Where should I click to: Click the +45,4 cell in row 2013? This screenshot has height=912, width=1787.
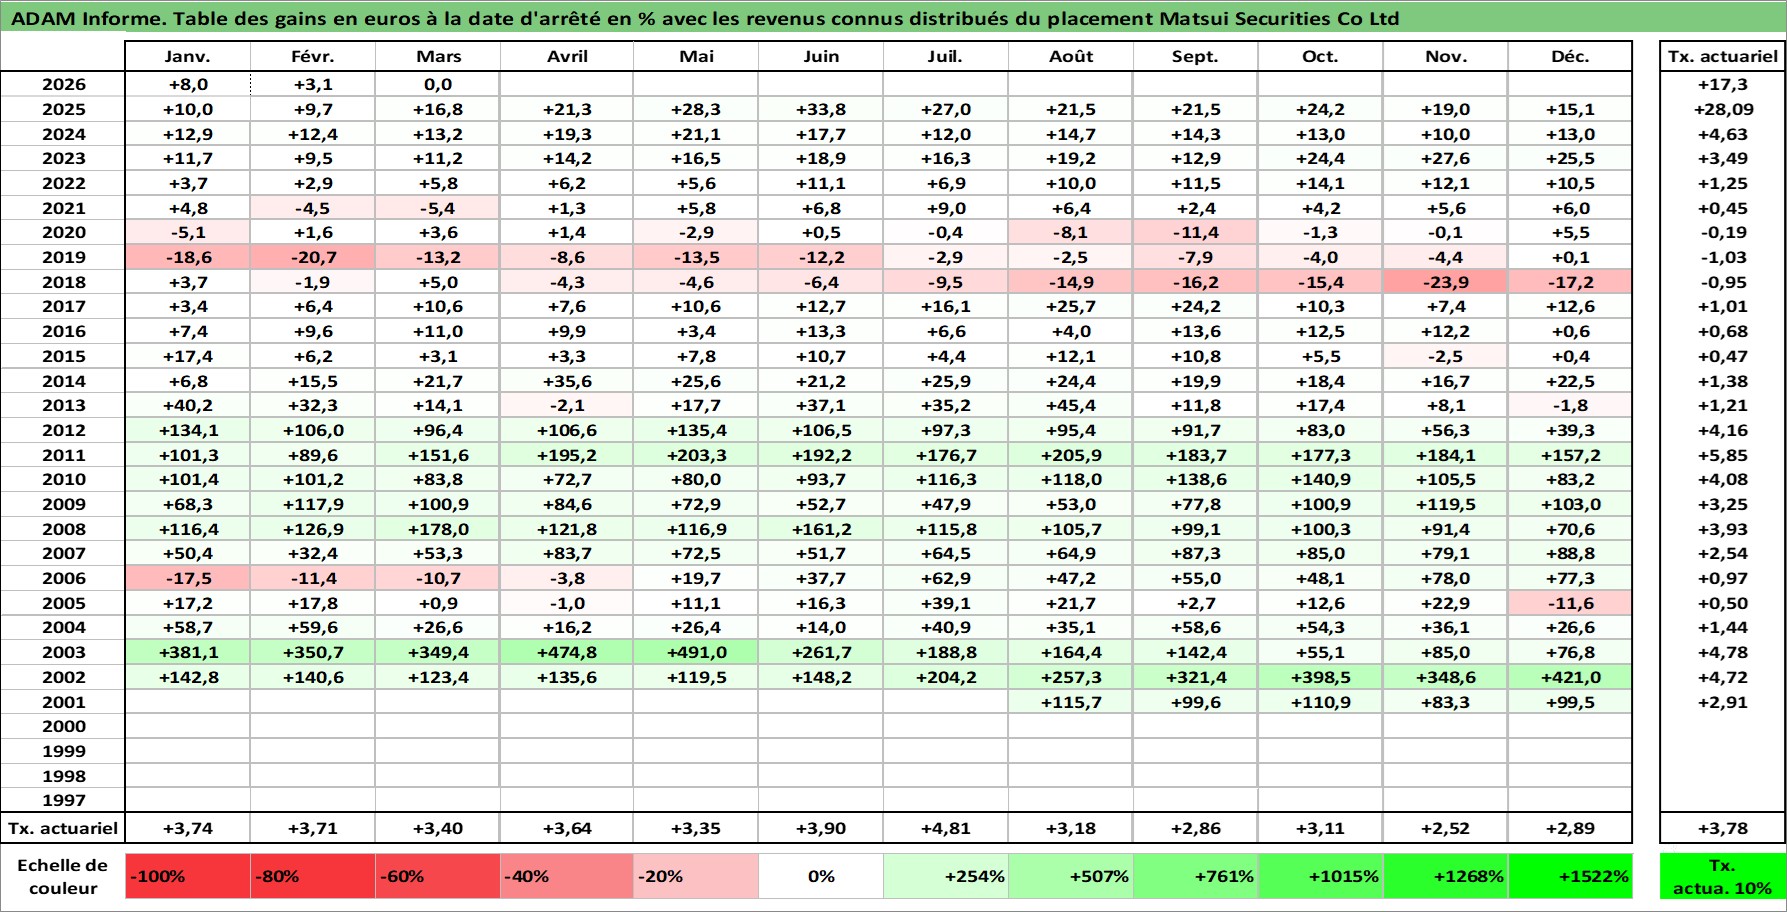click(x=1070, y=405)
